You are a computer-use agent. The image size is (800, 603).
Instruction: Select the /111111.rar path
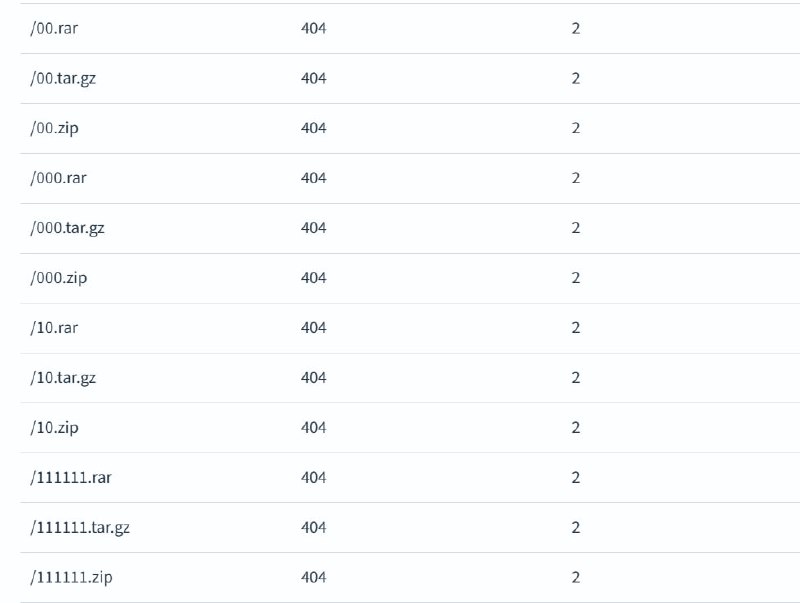pyautogui.click(x=71, y=478)
